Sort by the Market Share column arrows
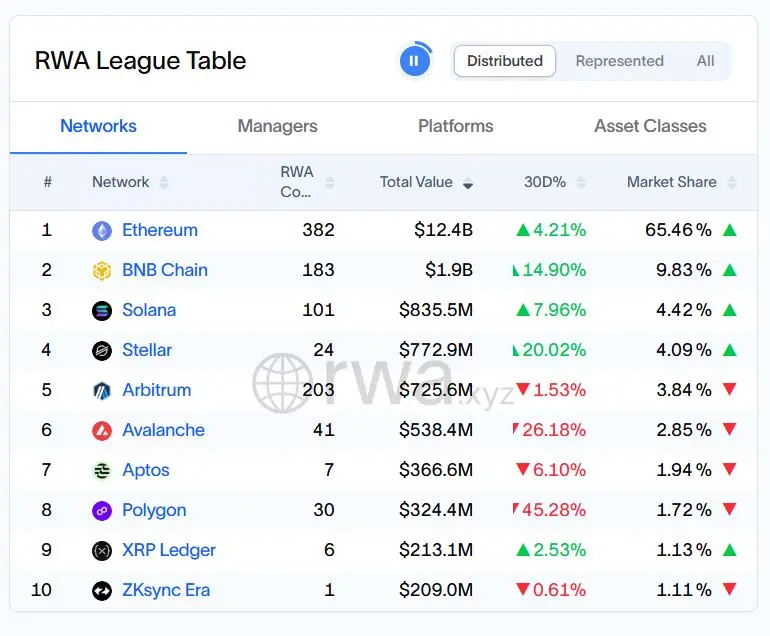 point(732,183)
